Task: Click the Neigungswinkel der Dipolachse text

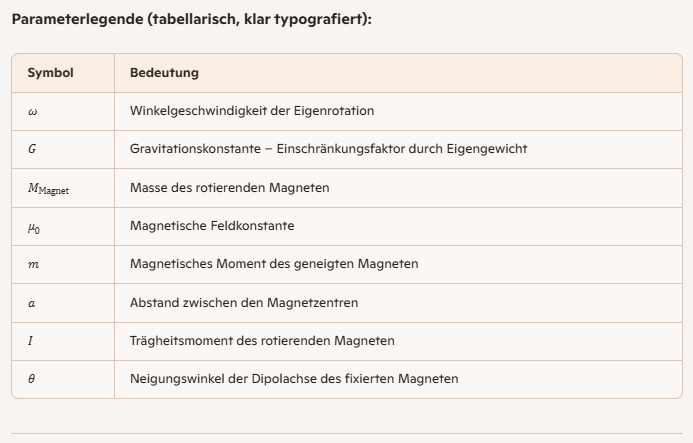Action: [x=294, y=379]
